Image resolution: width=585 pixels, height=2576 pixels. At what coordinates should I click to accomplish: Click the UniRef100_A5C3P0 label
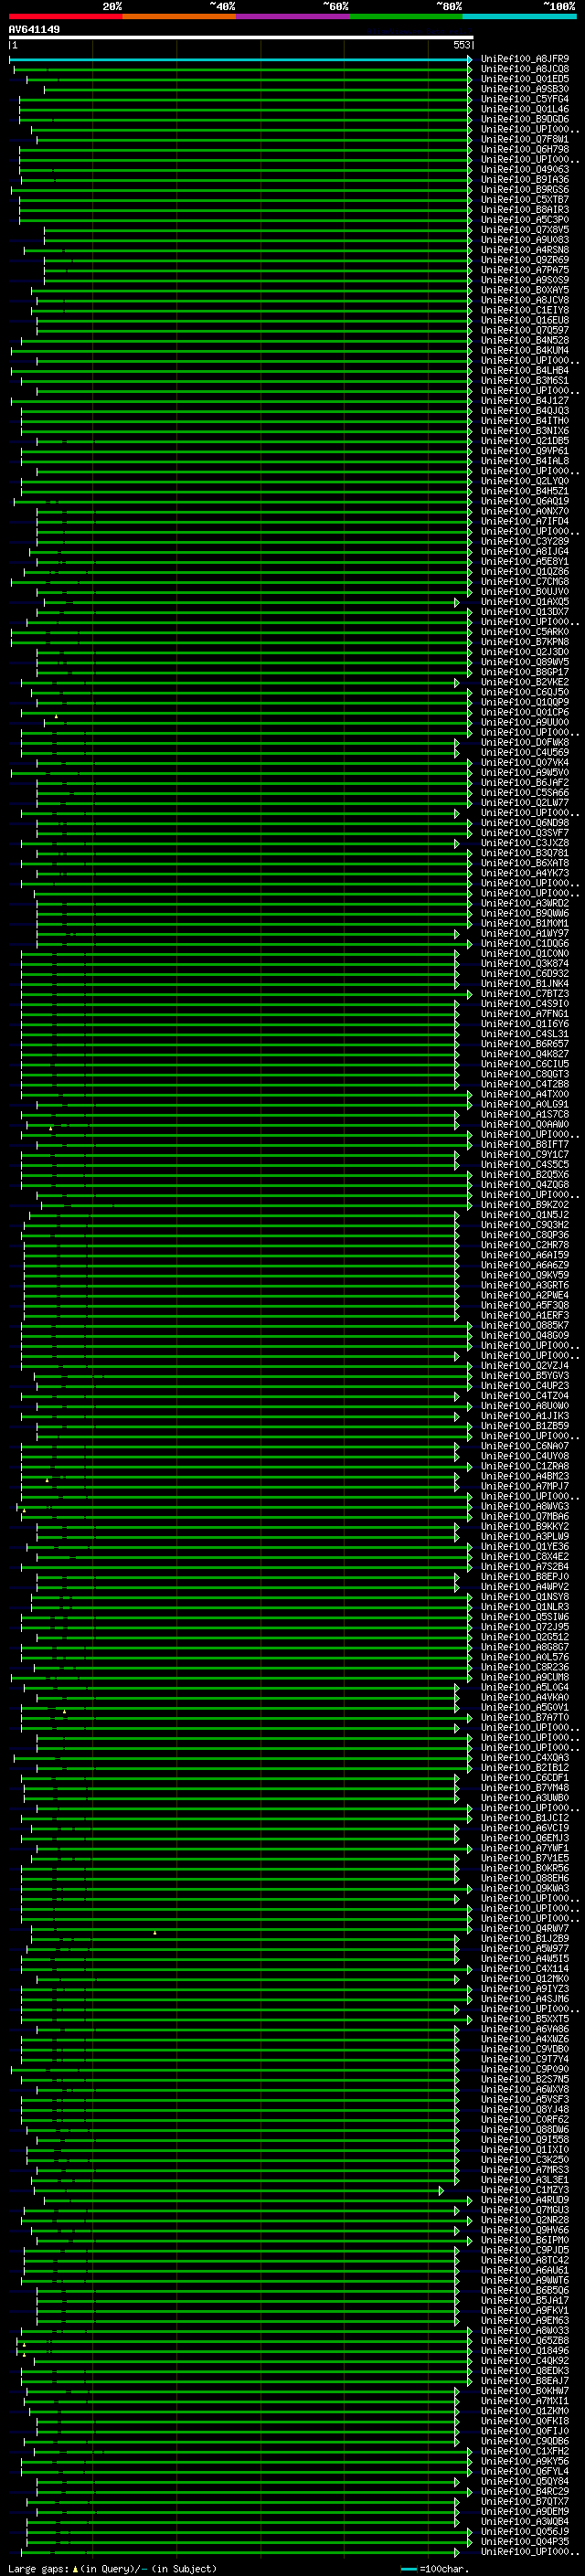click(524, 220)
